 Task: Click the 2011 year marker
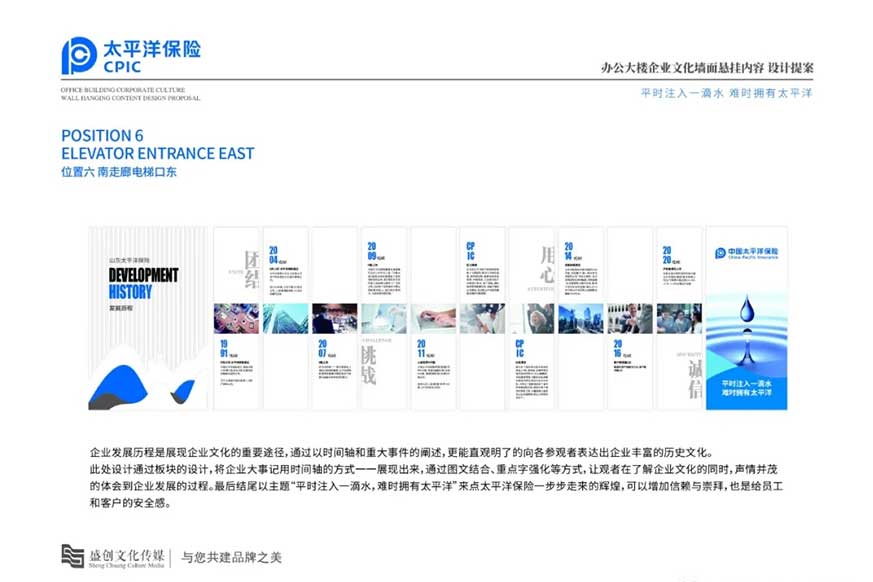point(425,349)
